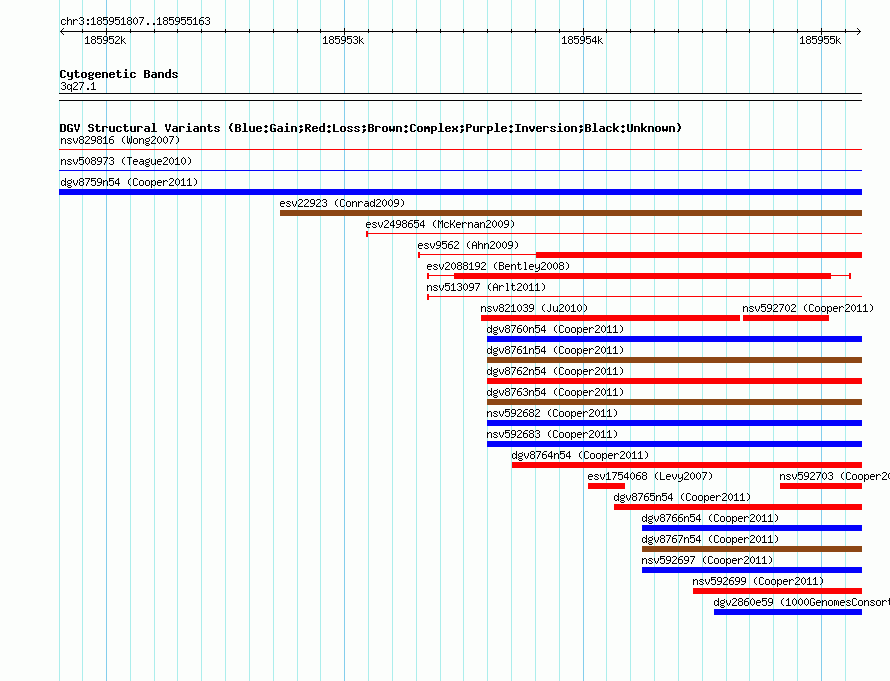The image size is (890, 681).
Task: Select the red nsv592699 loss bar
Action: [x=778, y=591]
